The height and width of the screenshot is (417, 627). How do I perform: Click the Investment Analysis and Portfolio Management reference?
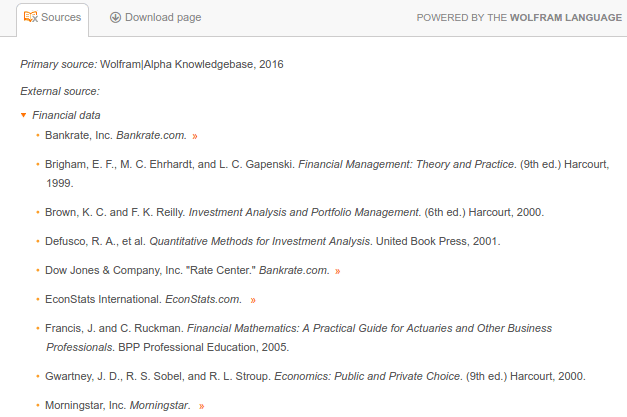(x=304, y=213)
